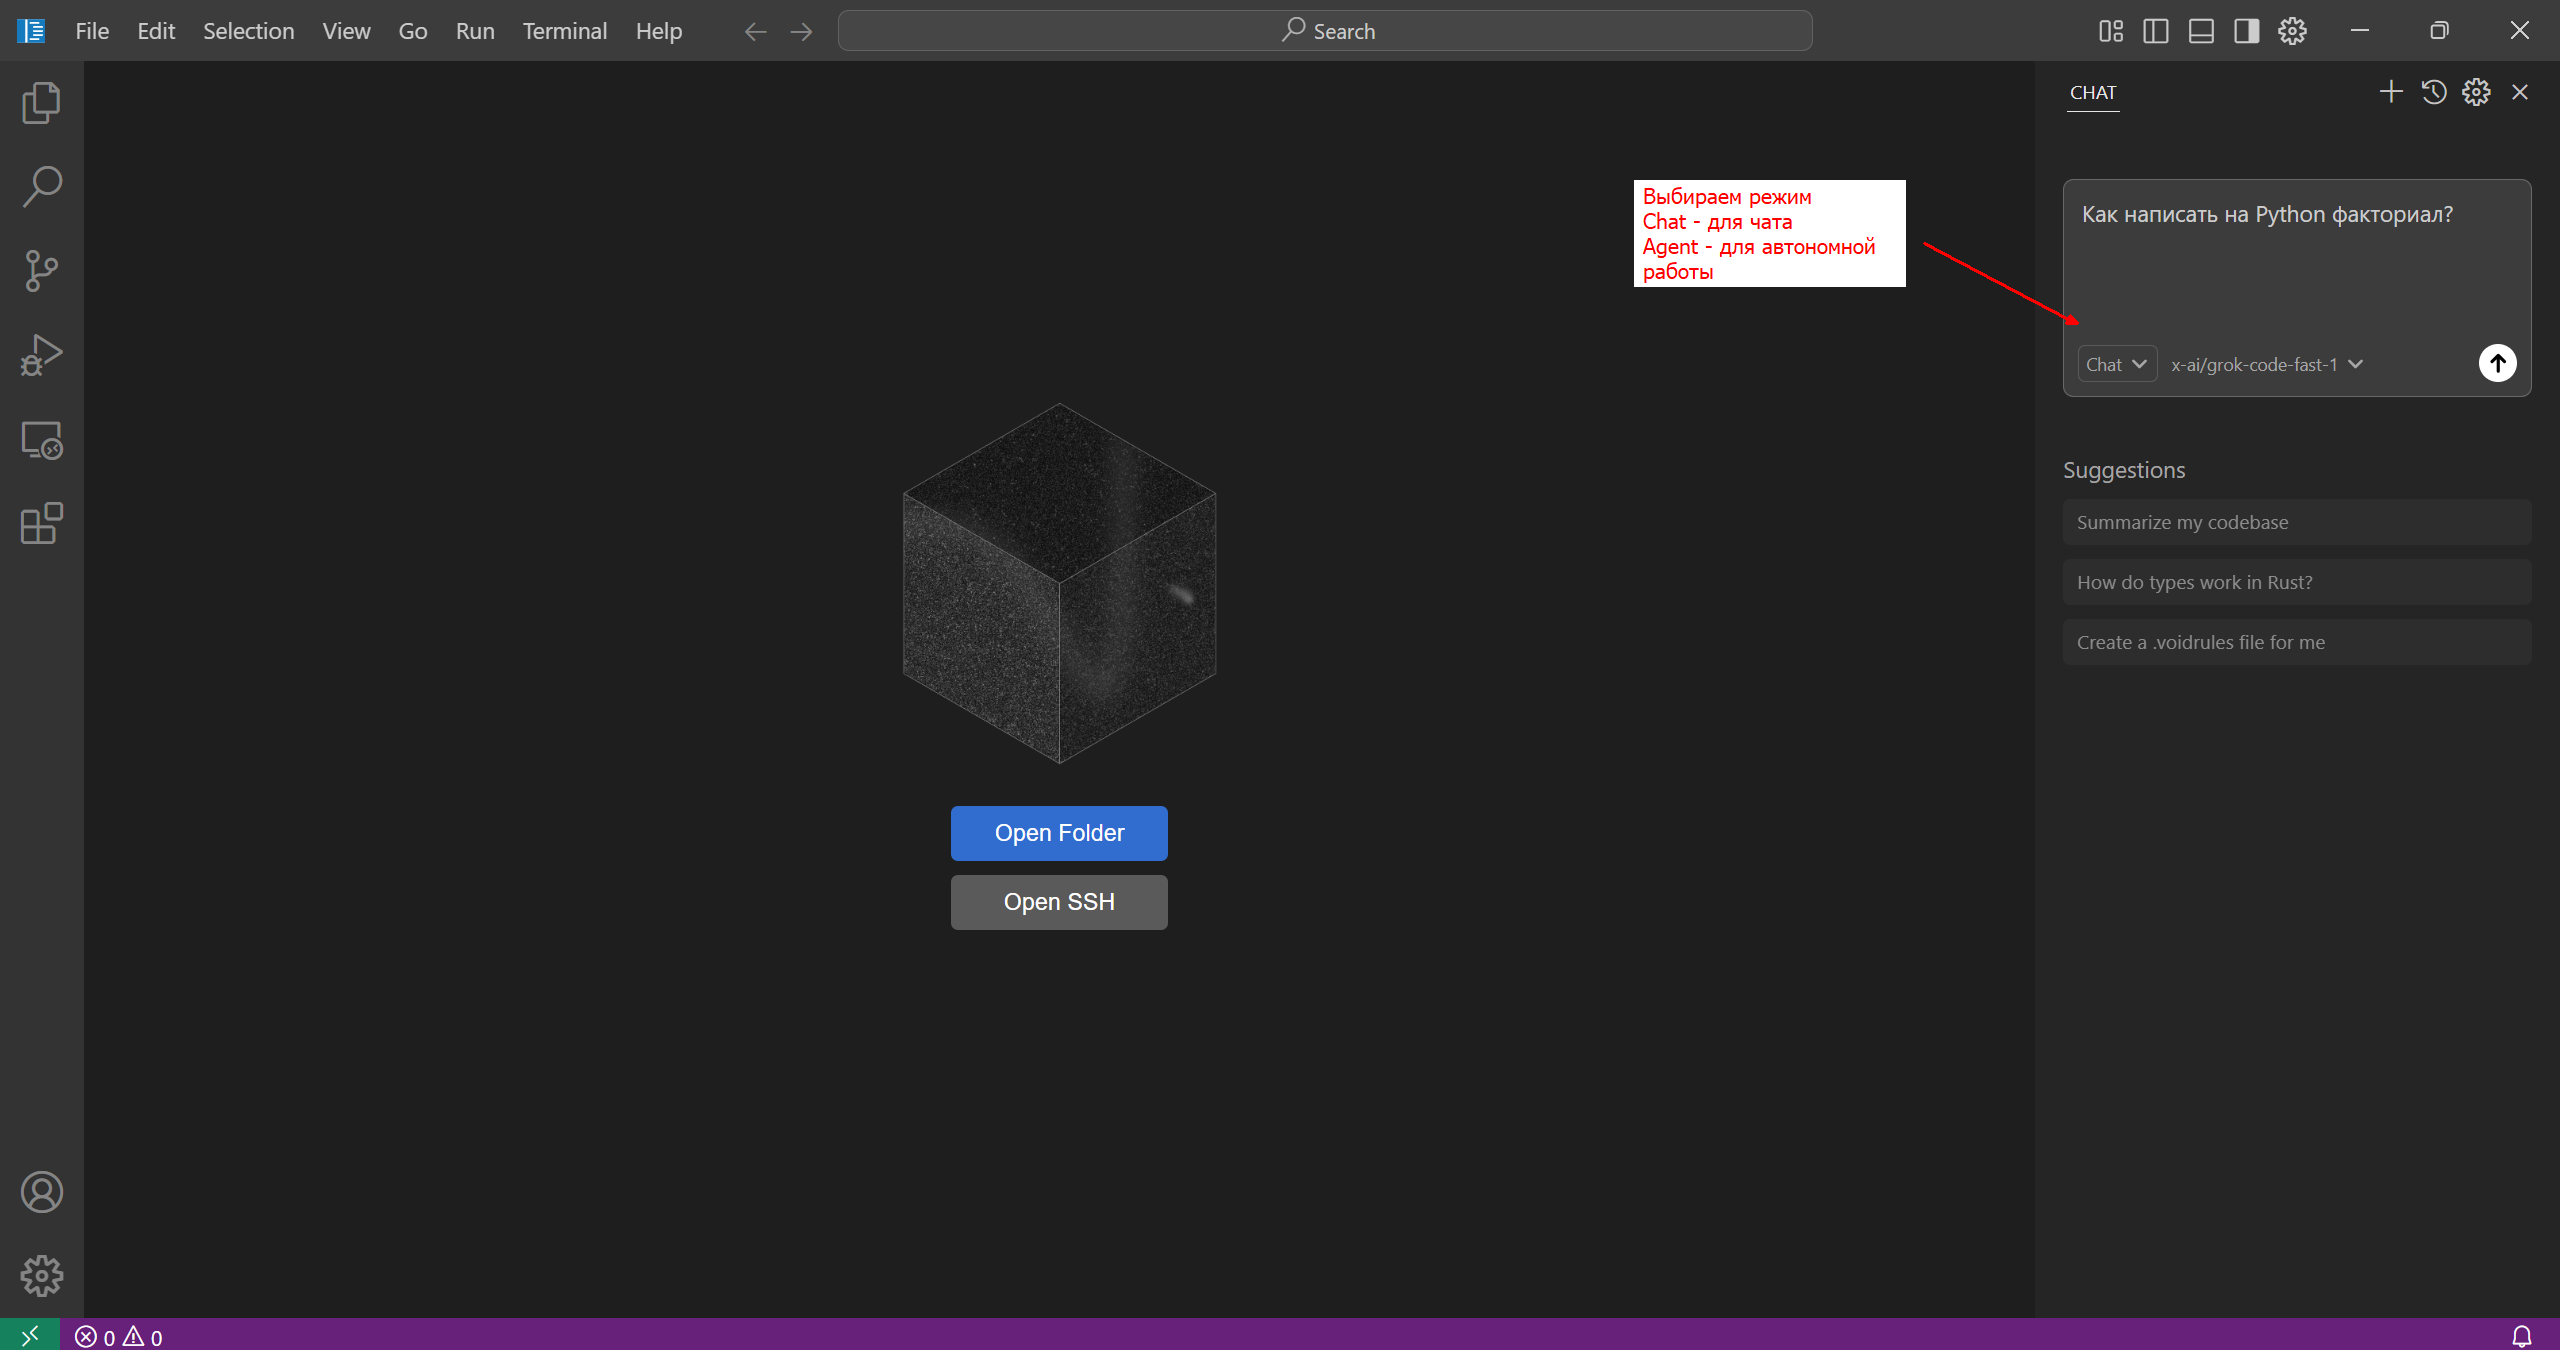Open the Source Control view
This screenshot has width=2560, height=1350.
coord(41,271)
